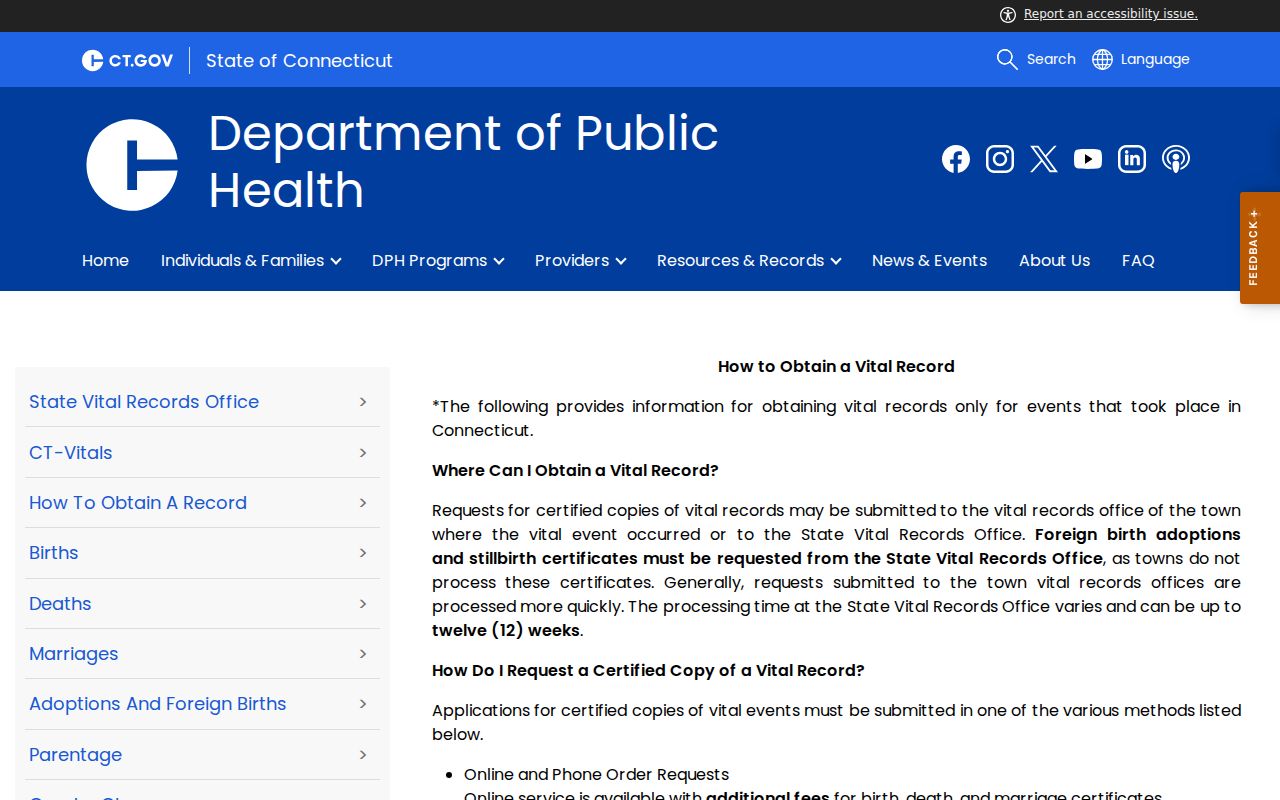
Task: Expand the DPH Programs menu
Action: tap(438, 260)
